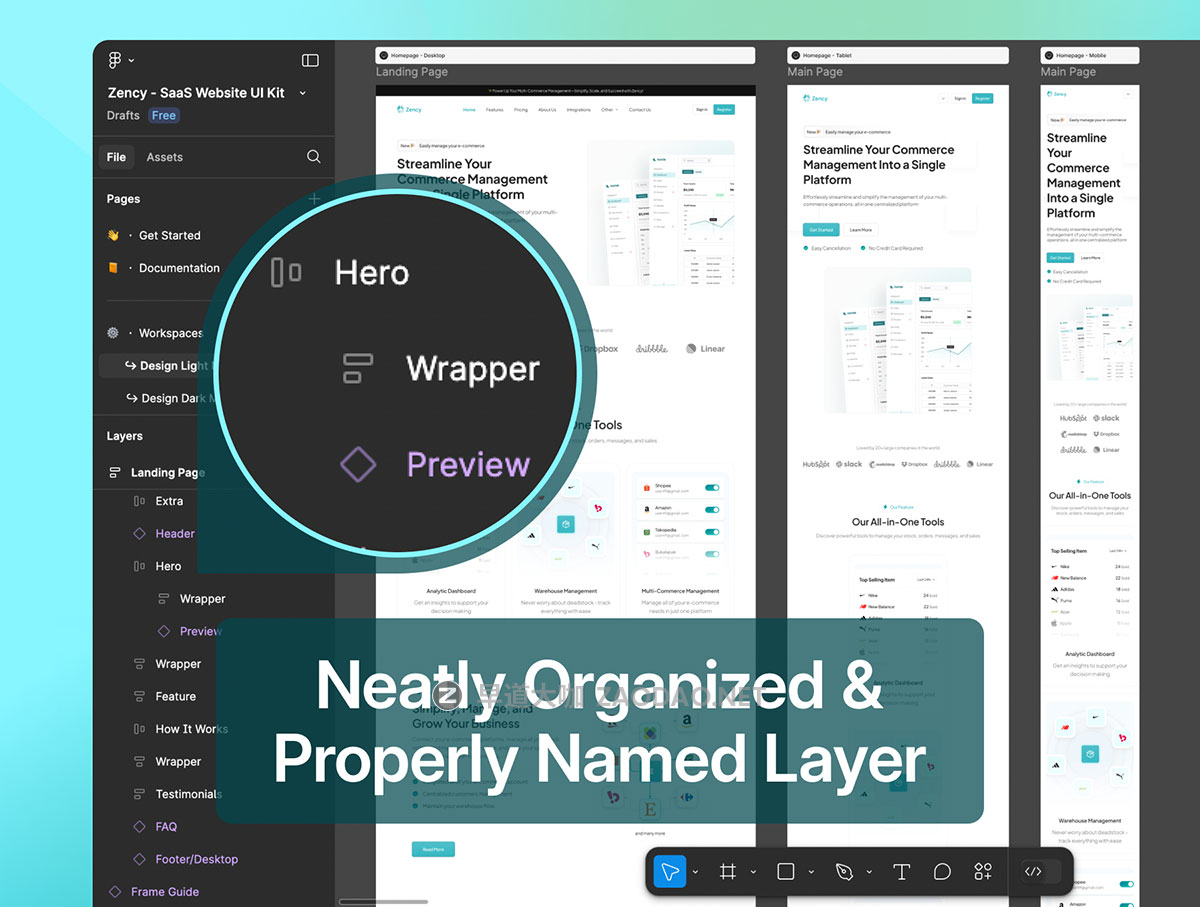The height and width of the screenshot is (907, 1200).
Task: Open the file title dropdown chevron
Action: (x=303, y=93)
